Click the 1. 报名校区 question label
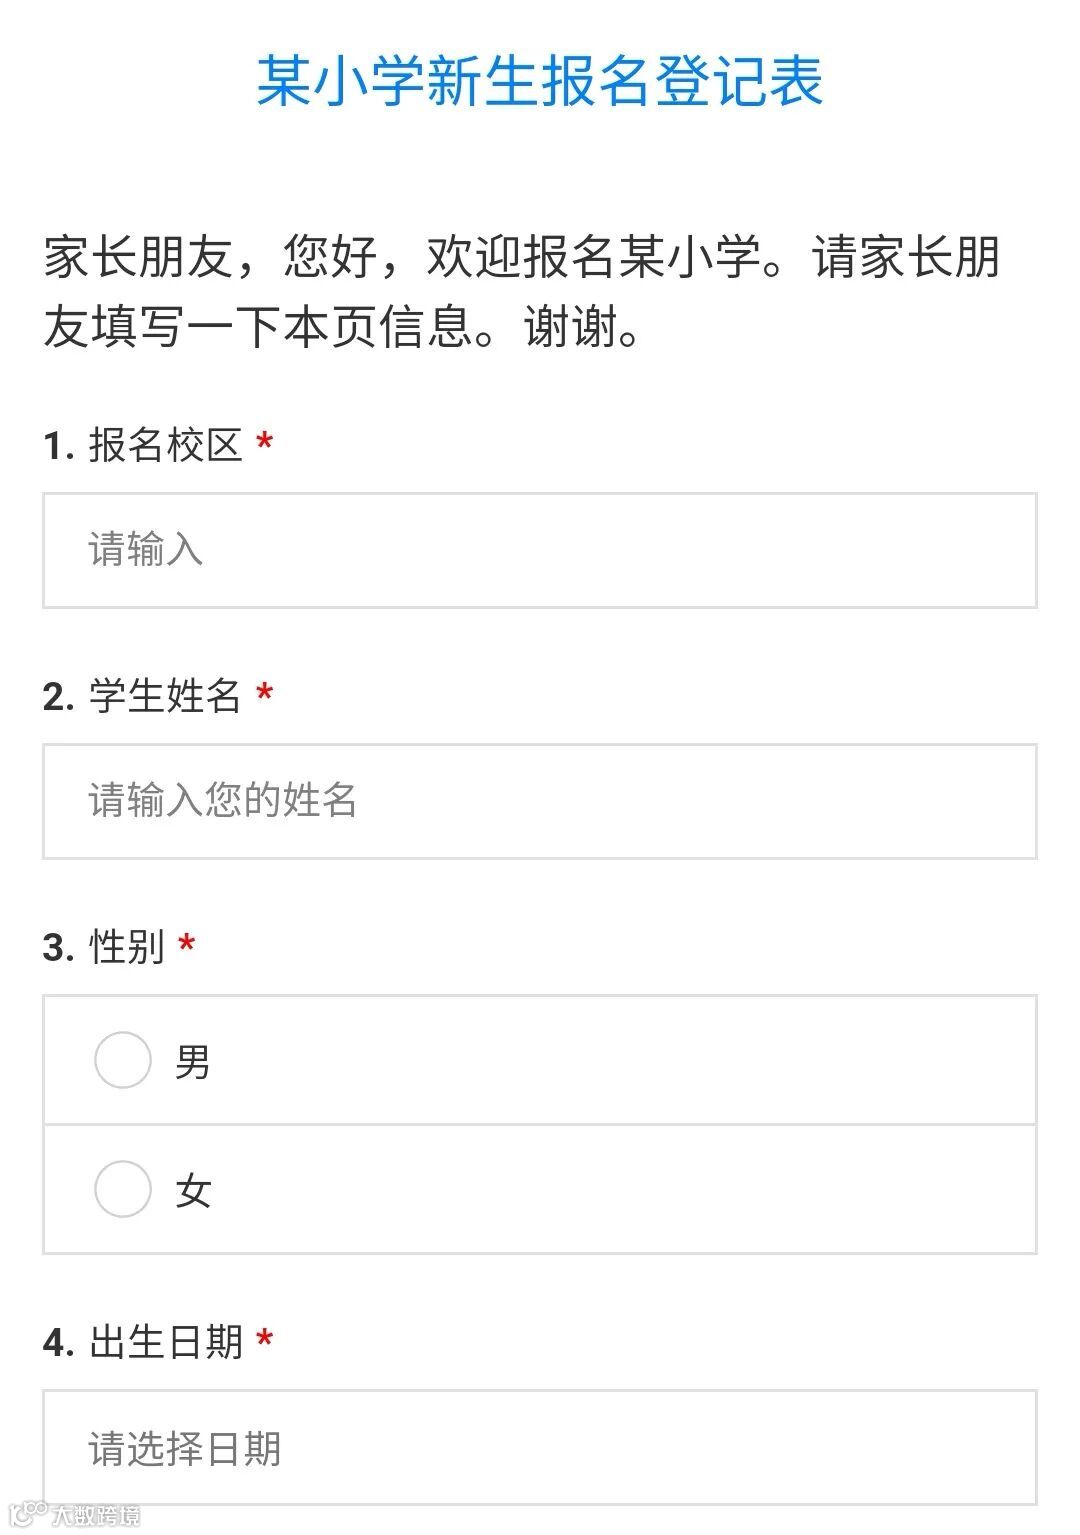Screen dimensions: 1080x1535 144,445
